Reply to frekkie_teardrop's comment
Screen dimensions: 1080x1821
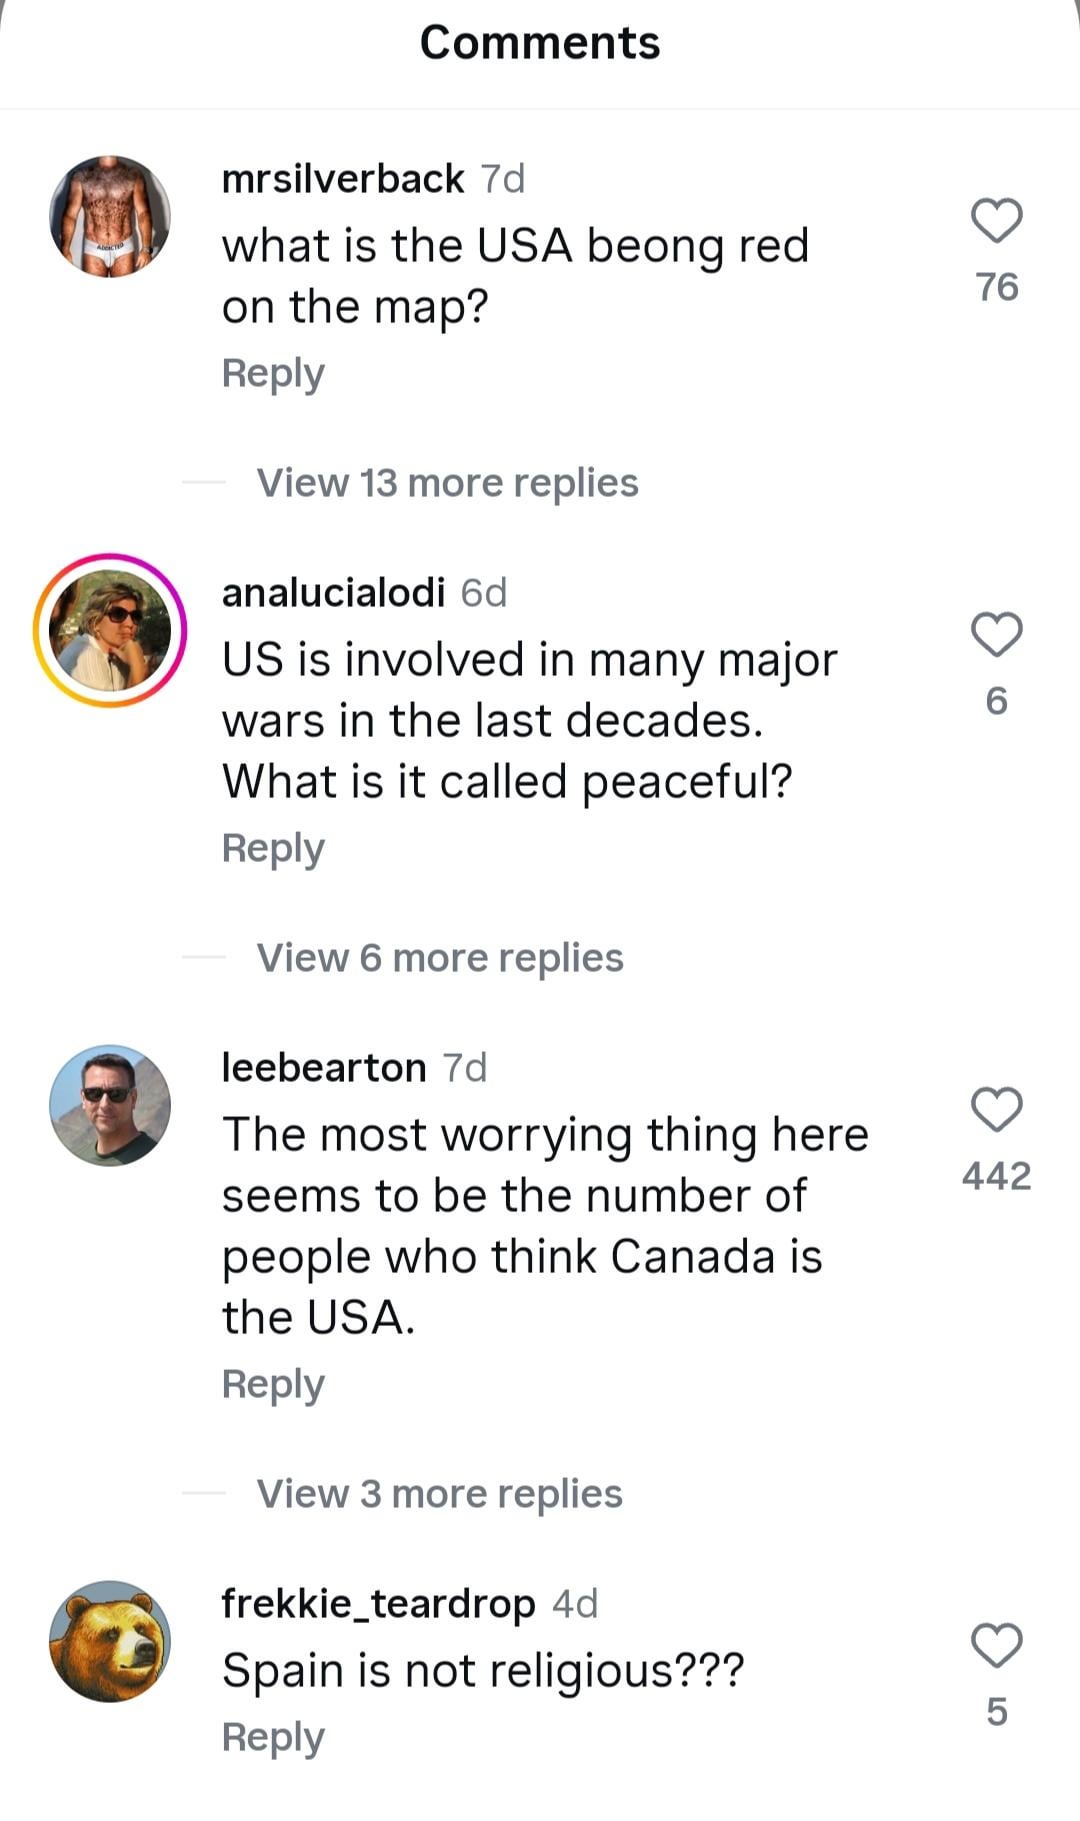(x=273, y=1737)
